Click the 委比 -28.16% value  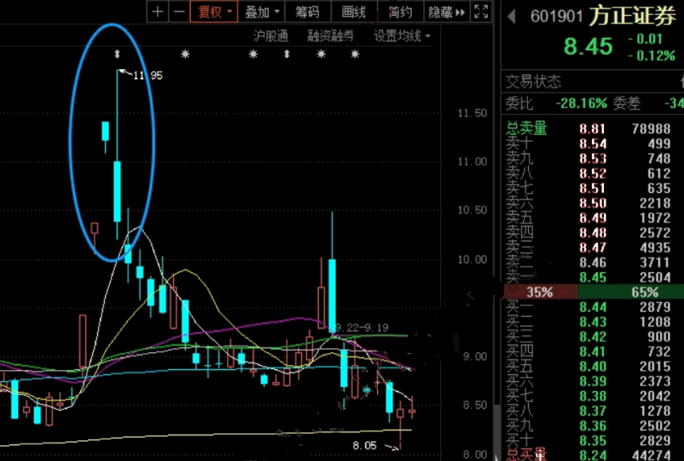[x=581, y=103]
